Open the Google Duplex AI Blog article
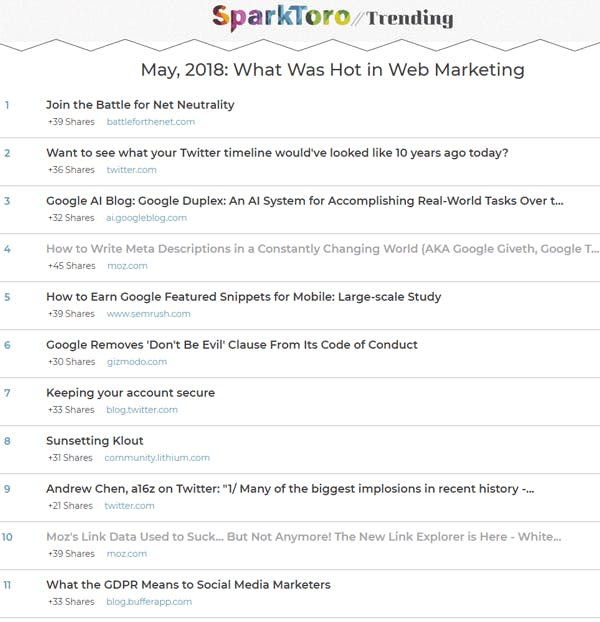This screenshot has height=622, width=600. click(305, 201)
